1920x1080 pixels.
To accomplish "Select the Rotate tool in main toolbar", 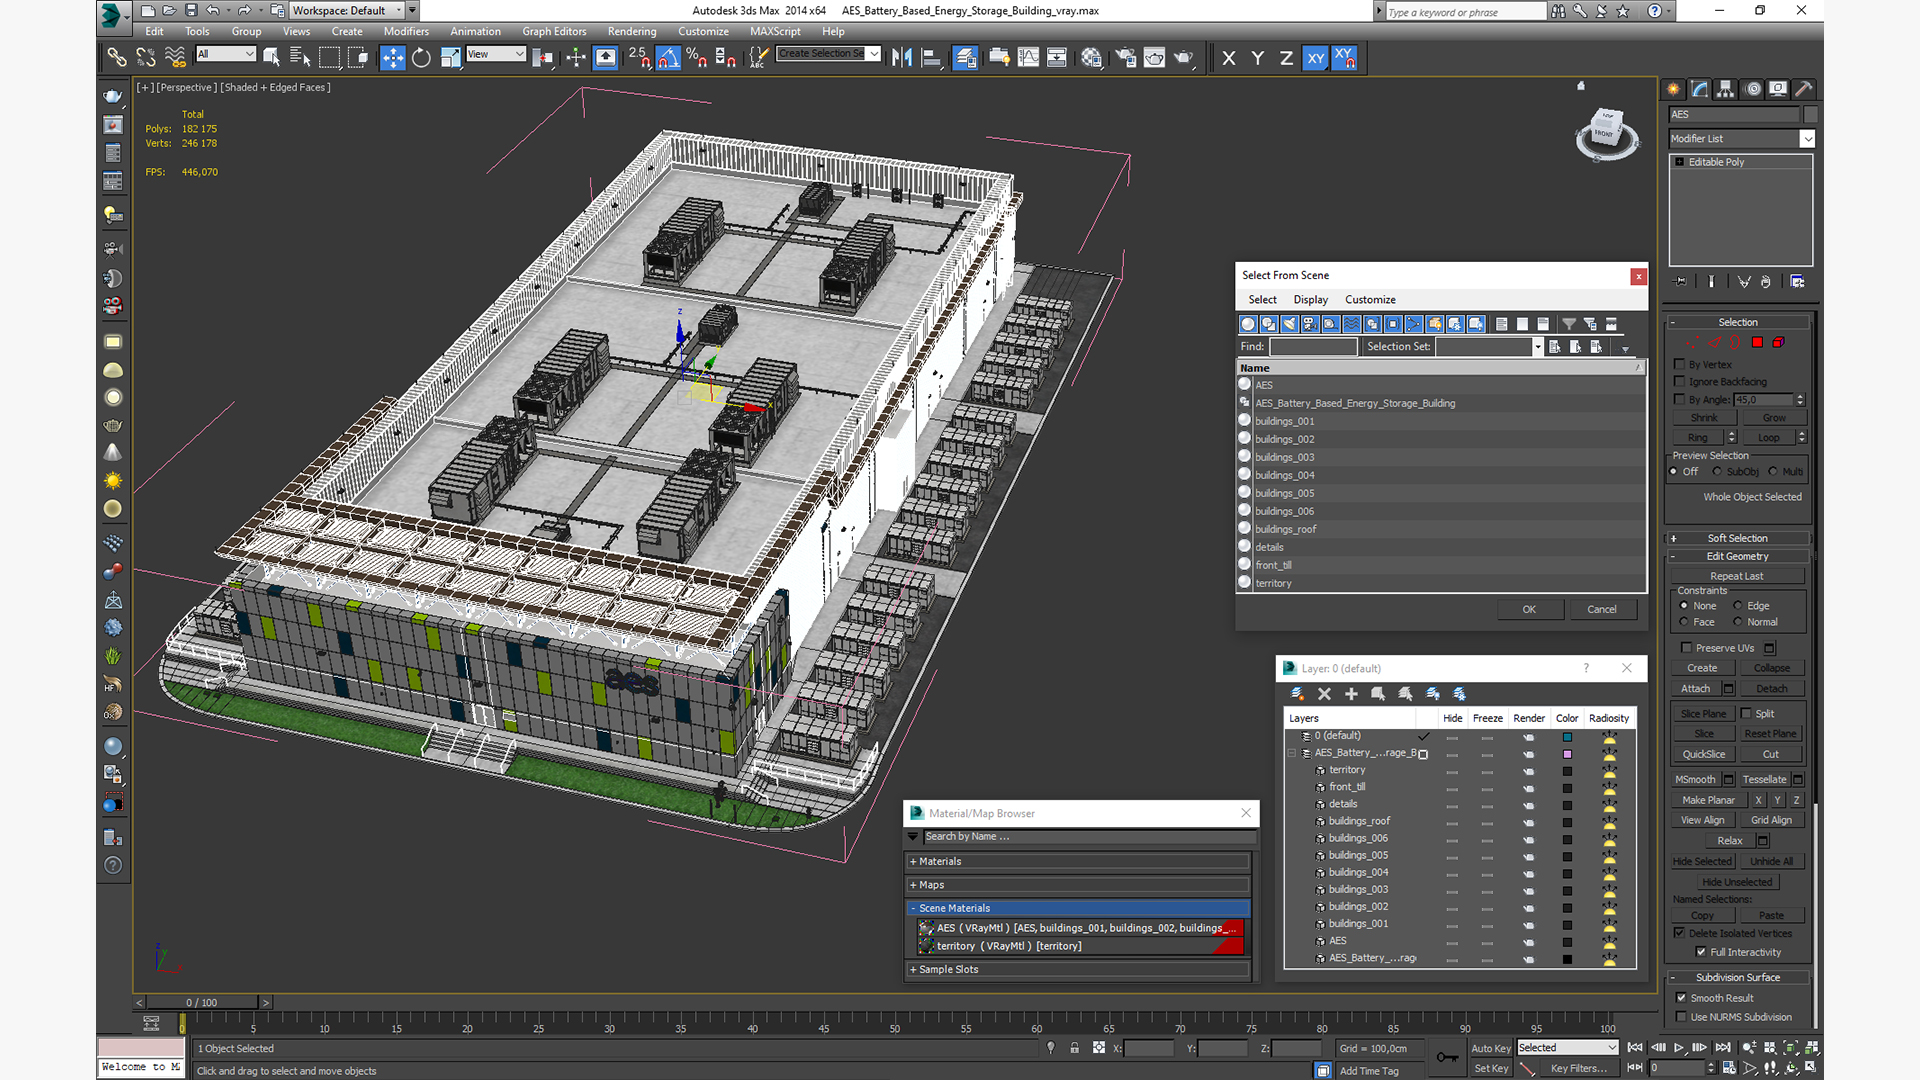I will [421, 58].
